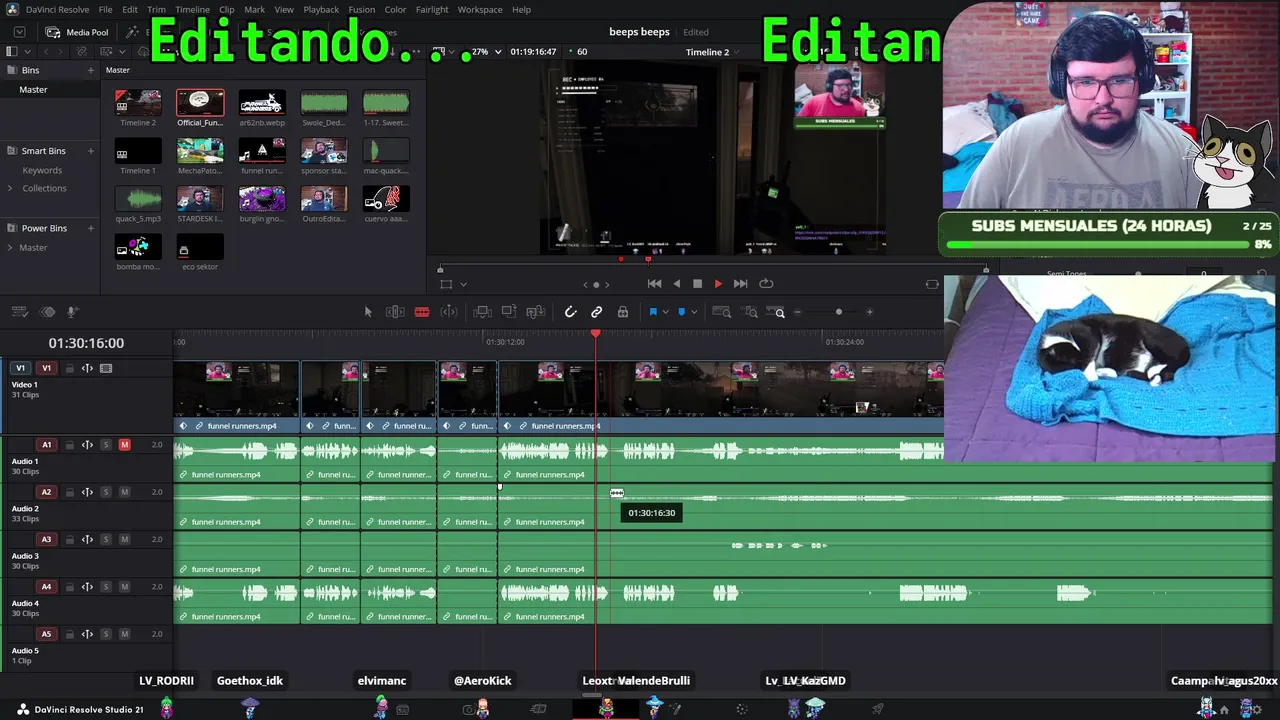Click the Overwrite Clip toolbar icon
The image size is (1280, 720).
coord(509,312)
